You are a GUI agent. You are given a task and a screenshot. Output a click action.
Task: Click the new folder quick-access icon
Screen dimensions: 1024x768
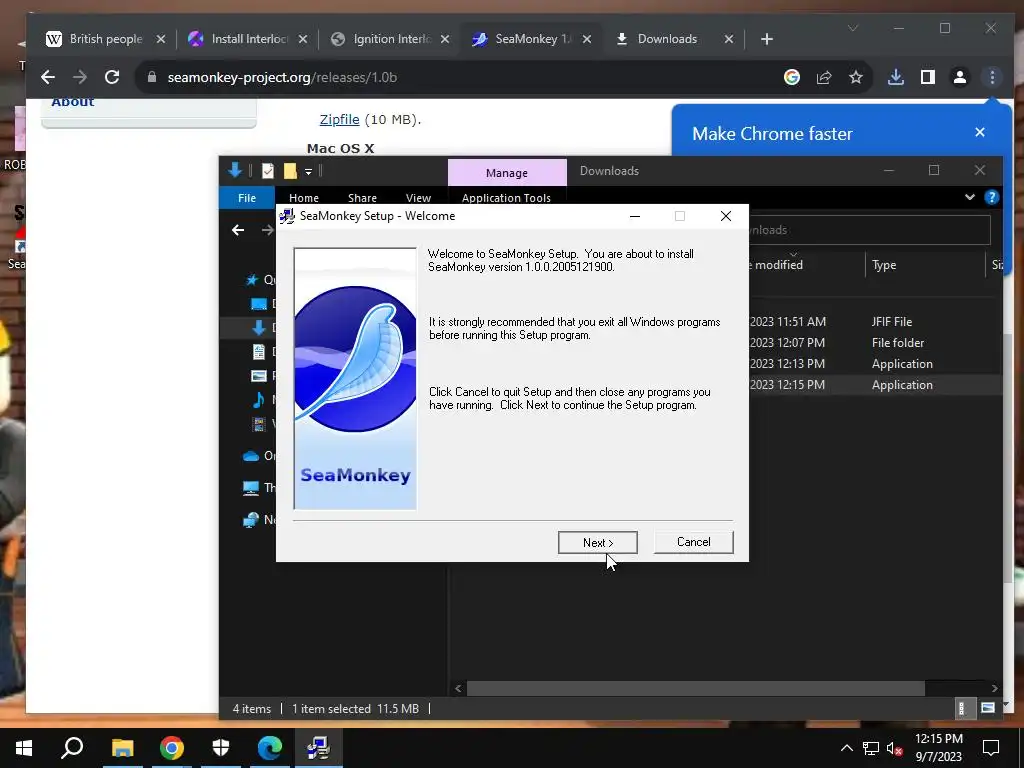pos(290,171)
